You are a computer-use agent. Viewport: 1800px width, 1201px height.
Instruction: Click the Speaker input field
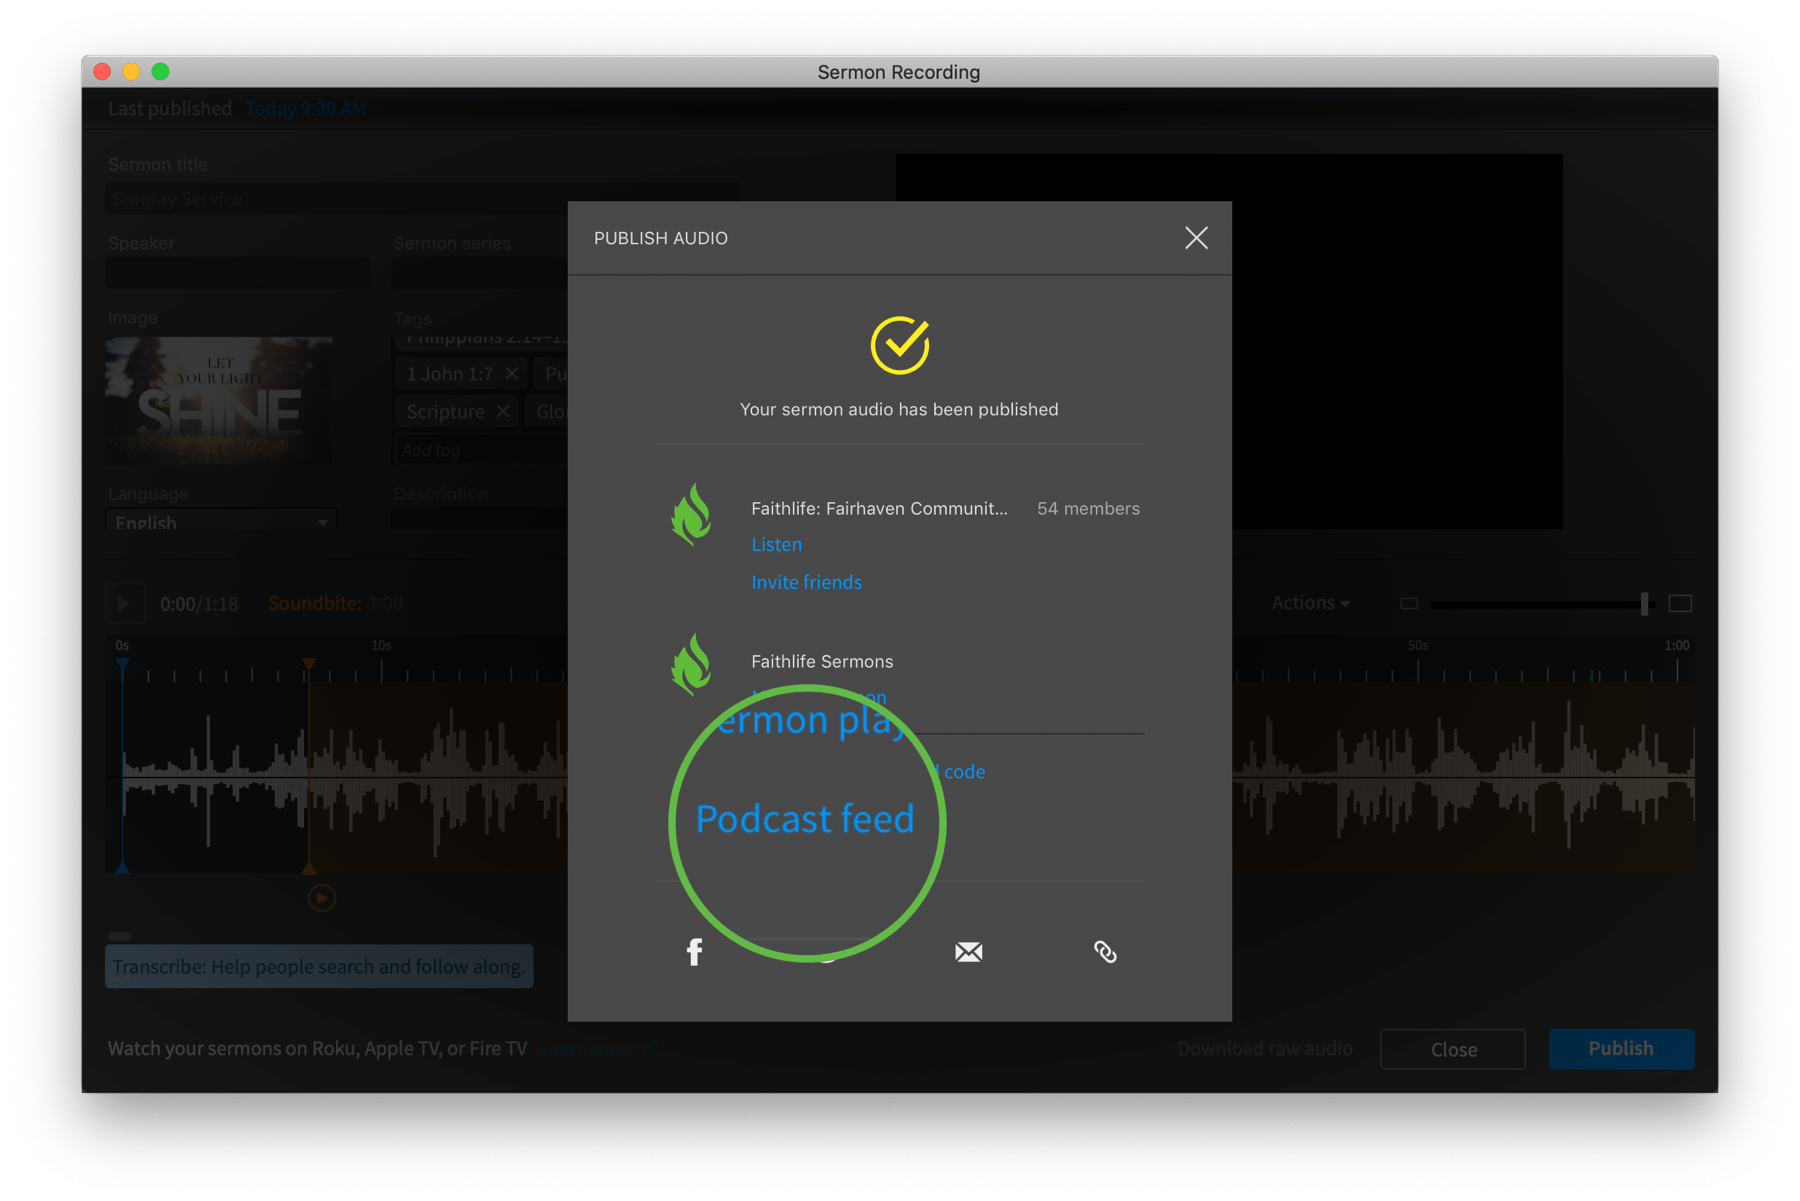[x=238, y=272]
